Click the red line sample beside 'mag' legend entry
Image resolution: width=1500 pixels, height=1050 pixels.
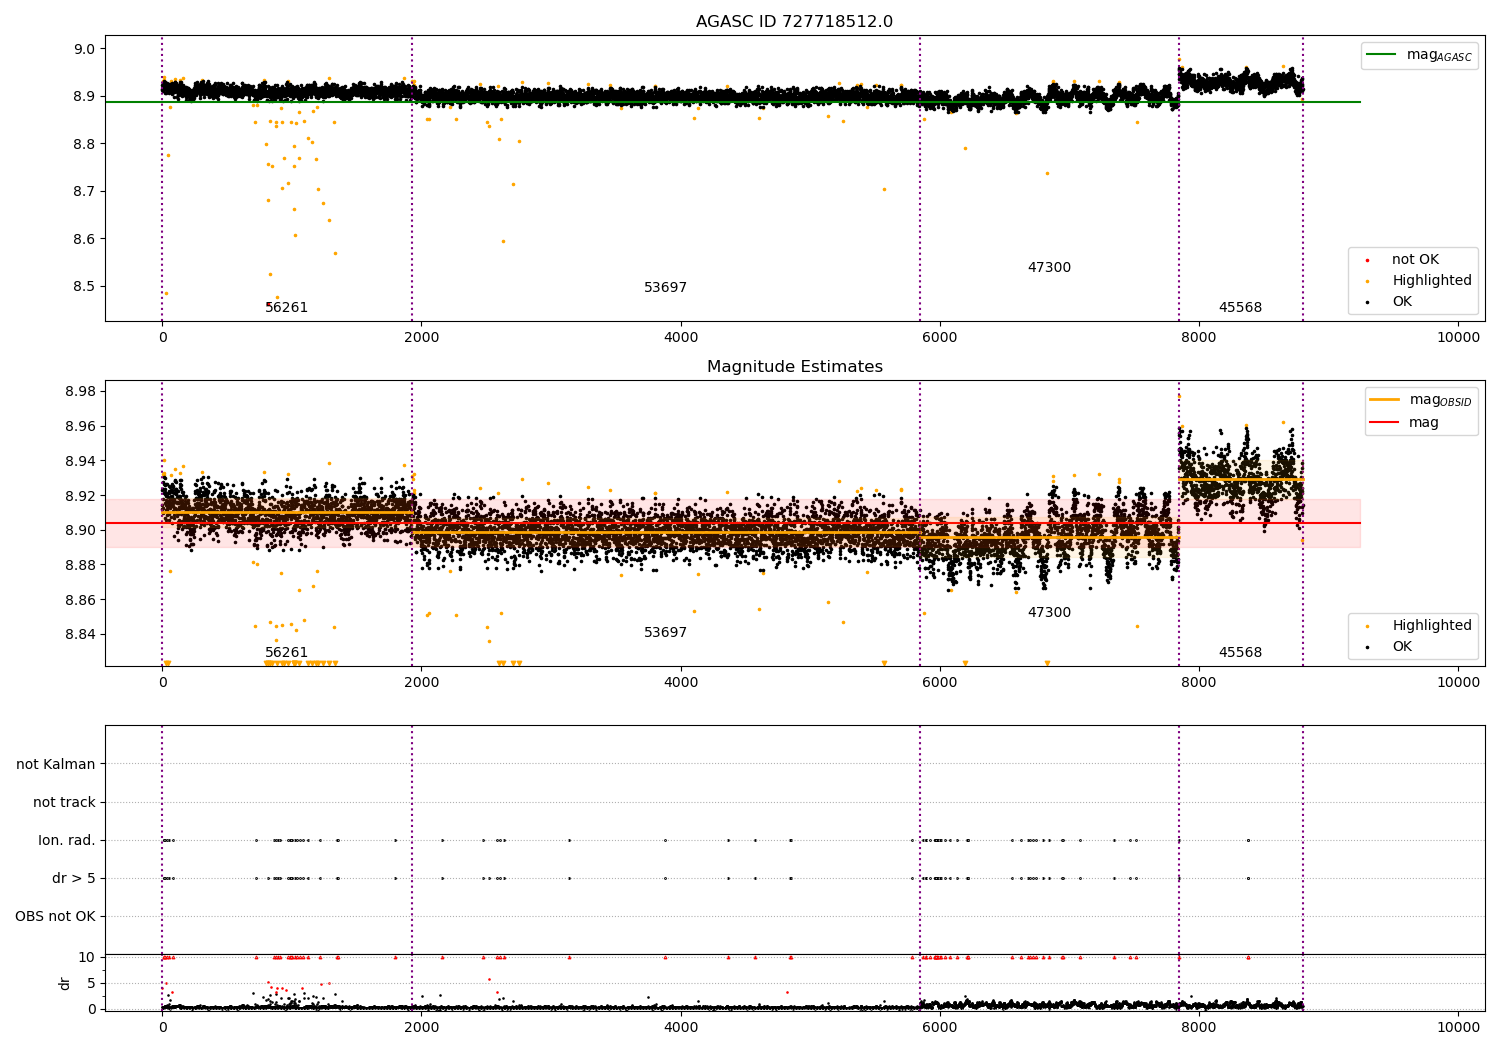click(x=1384, y=423)
